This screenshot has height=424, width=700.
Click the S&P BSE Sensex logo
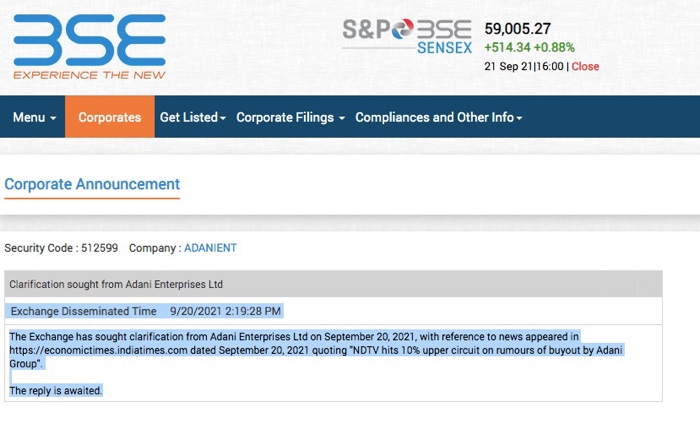(x=407, y=36)
